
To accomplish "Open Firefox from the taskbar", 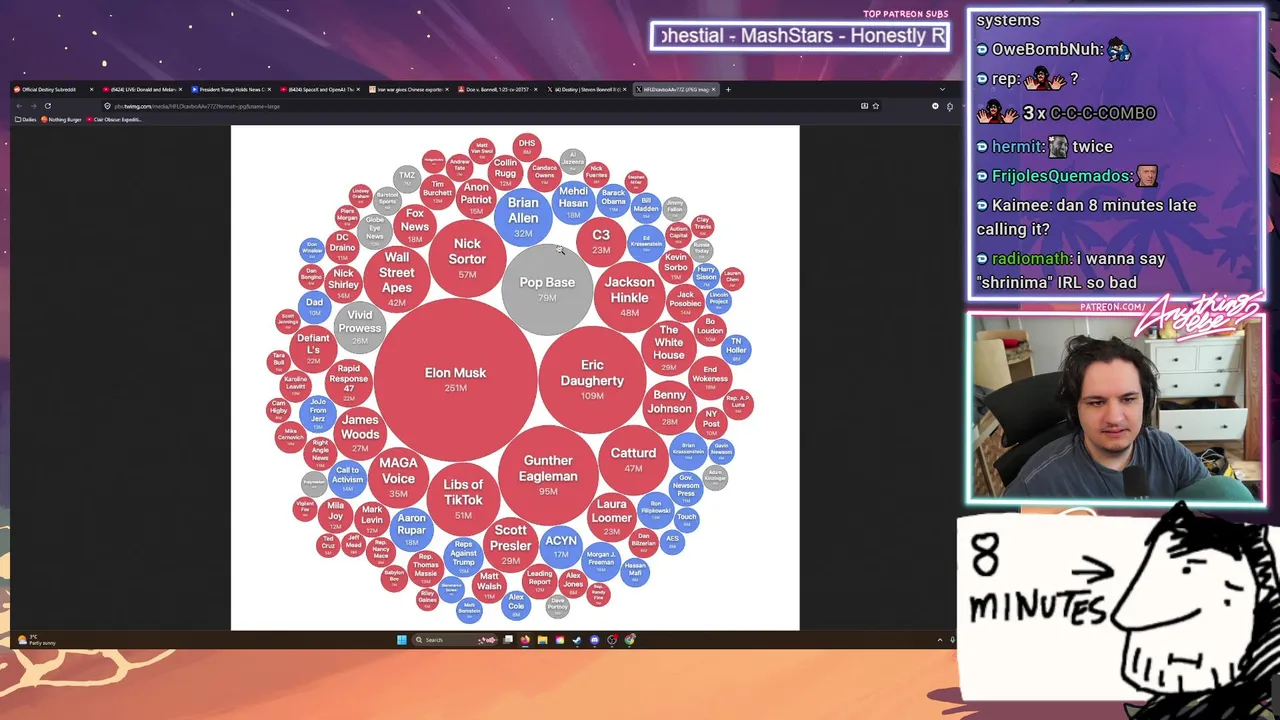I will pyautogui.click(x=525, y=640).
